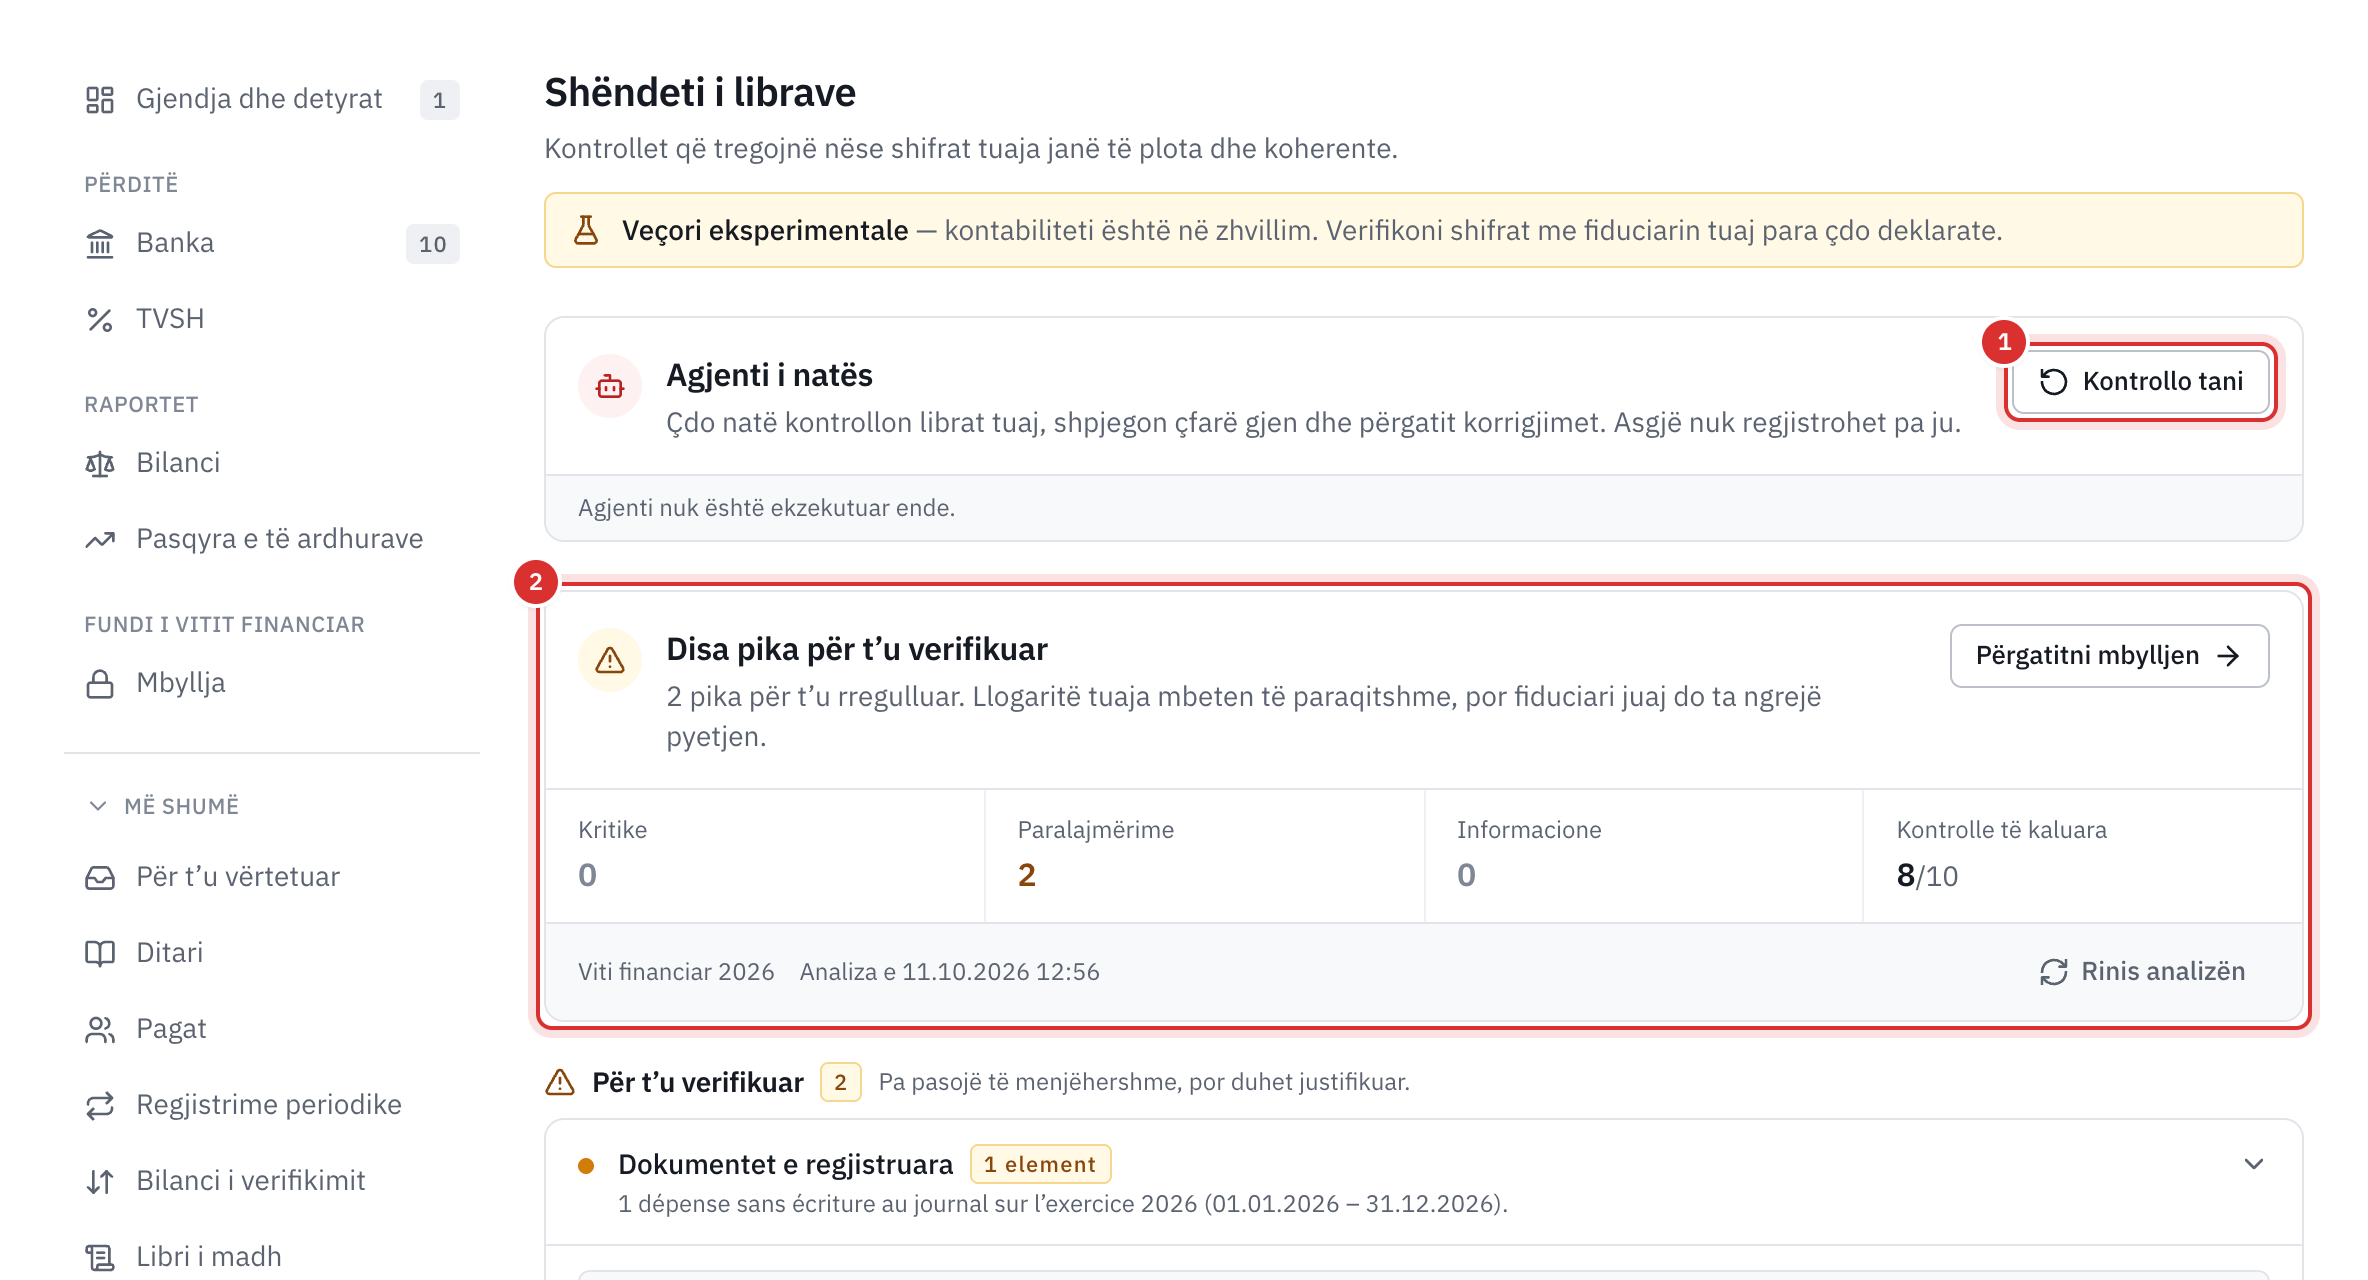Click the Mbyllja lock icon

click(x=100, y=683)
